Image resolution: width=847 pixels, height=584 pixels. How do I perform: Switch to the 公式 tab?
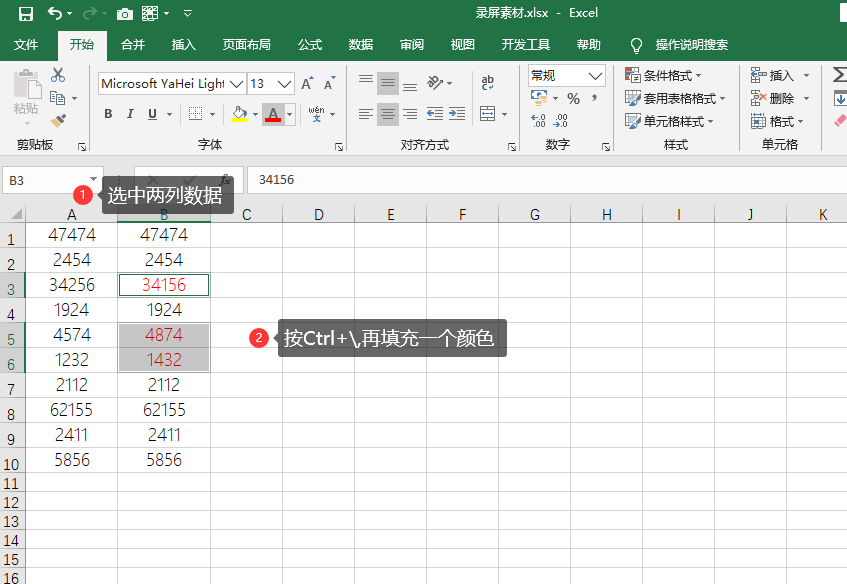pyautogui.click(x=310, y=45)
